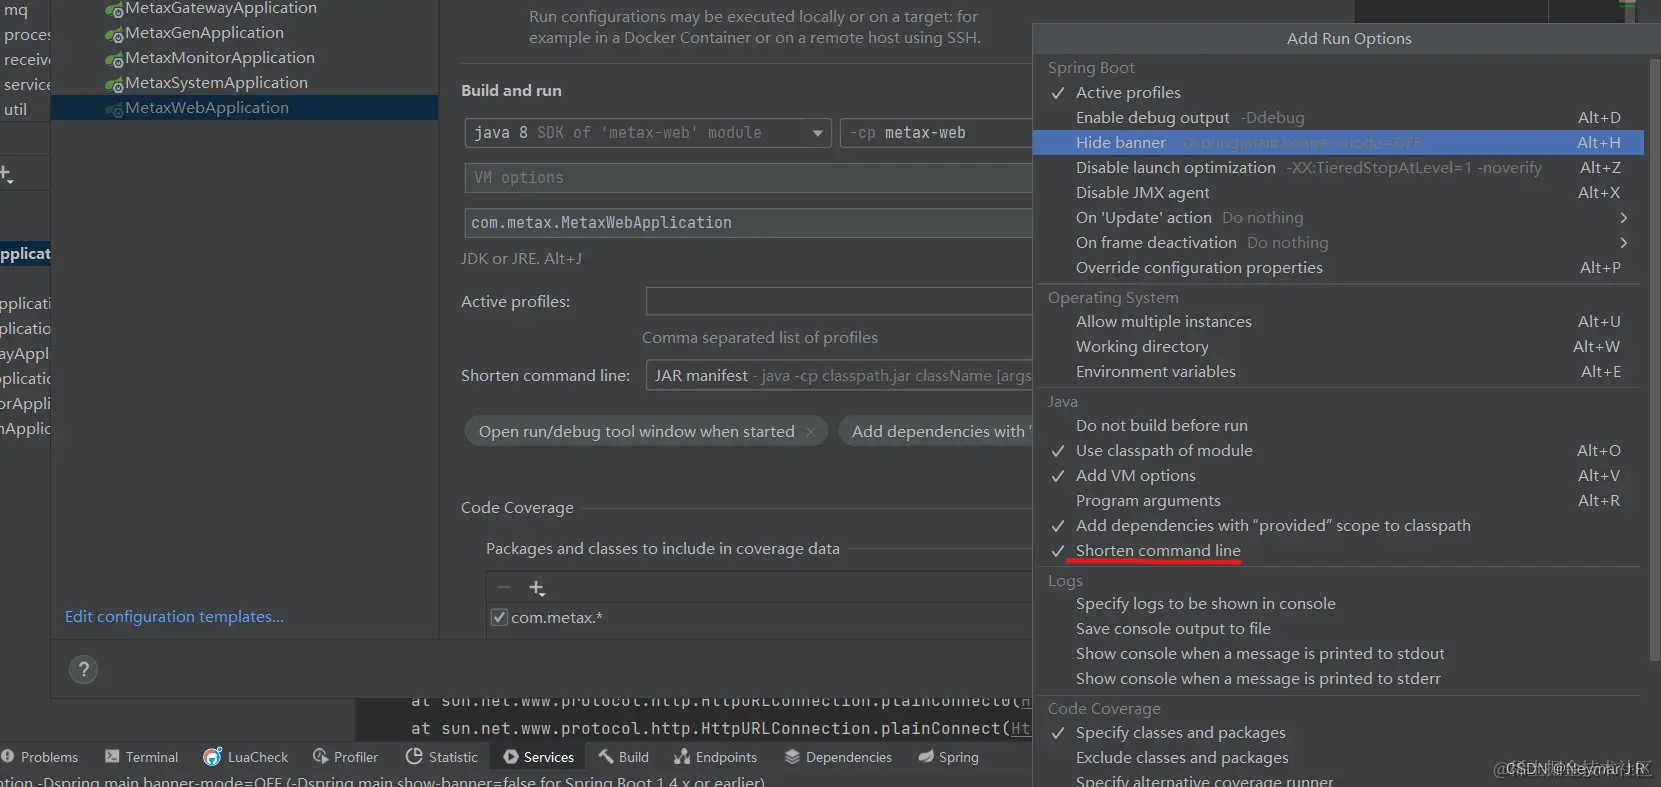
Task: Open Shorten command line JAR manifest dropdown
Action: pos(838,376)
